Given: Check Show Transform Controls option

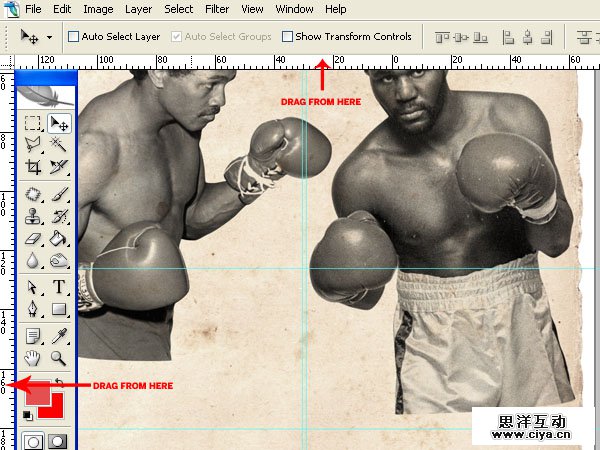Looking at the screenshot, I should [288, 37].
